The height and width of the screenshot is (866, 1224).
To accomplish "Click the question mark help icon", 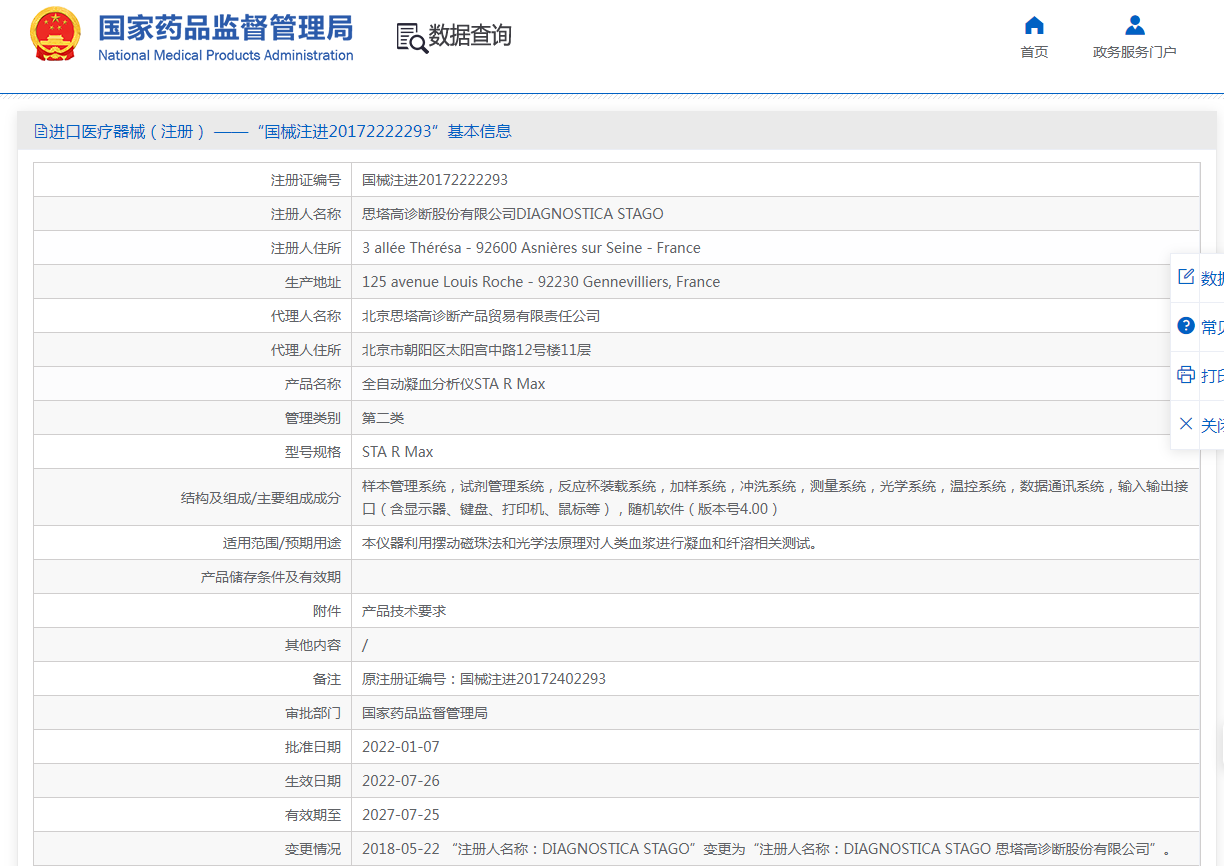I will coord(1186,326).
